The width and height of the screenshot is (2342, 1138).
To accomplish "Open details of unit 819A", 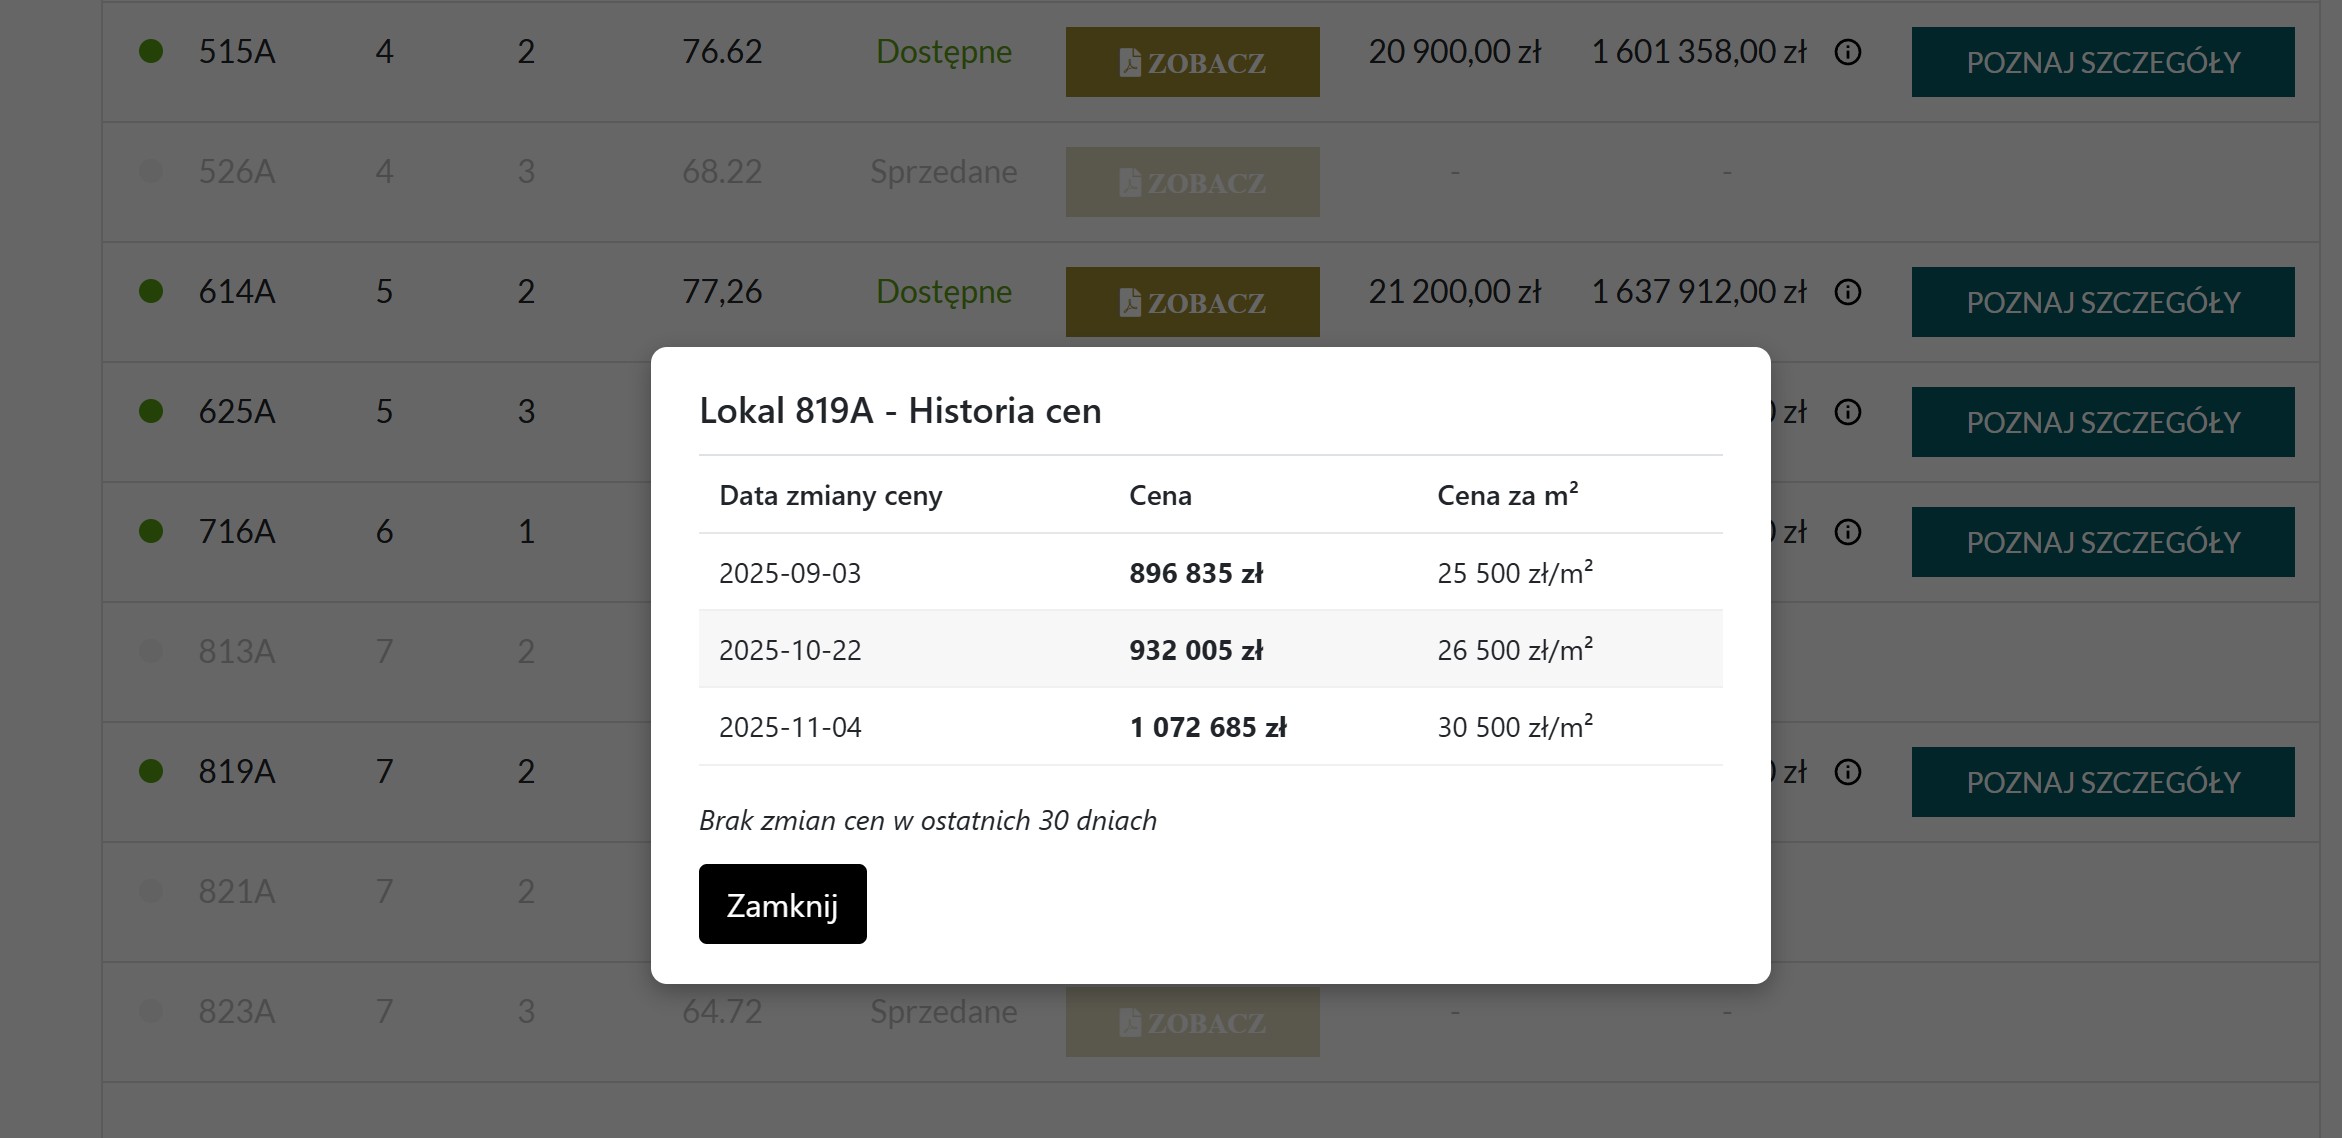I will pyautogui.click(x=2103, y=782).
